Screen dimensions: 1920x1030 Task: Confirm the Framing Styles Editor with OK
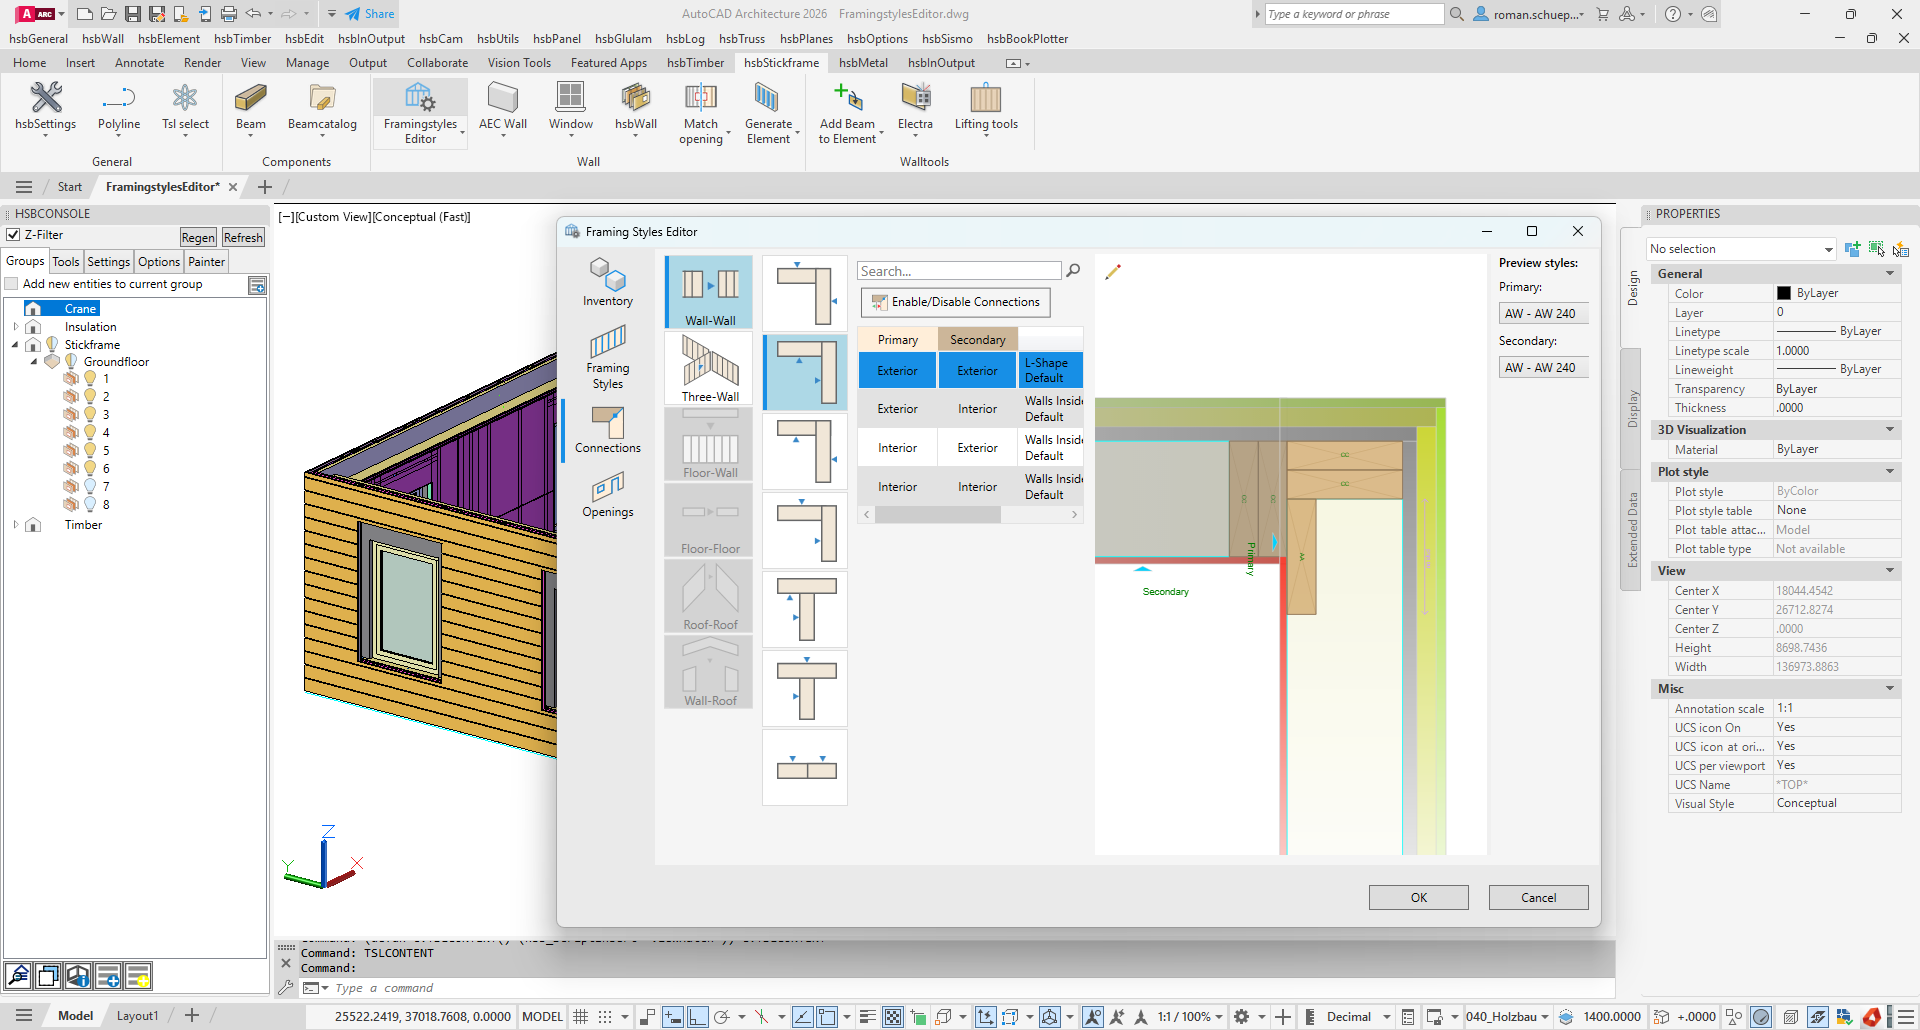click(1418, 897)
